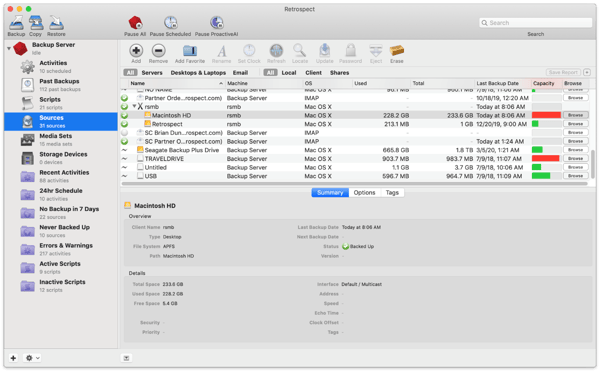Click the Eject icon

(x=376, y=50)
